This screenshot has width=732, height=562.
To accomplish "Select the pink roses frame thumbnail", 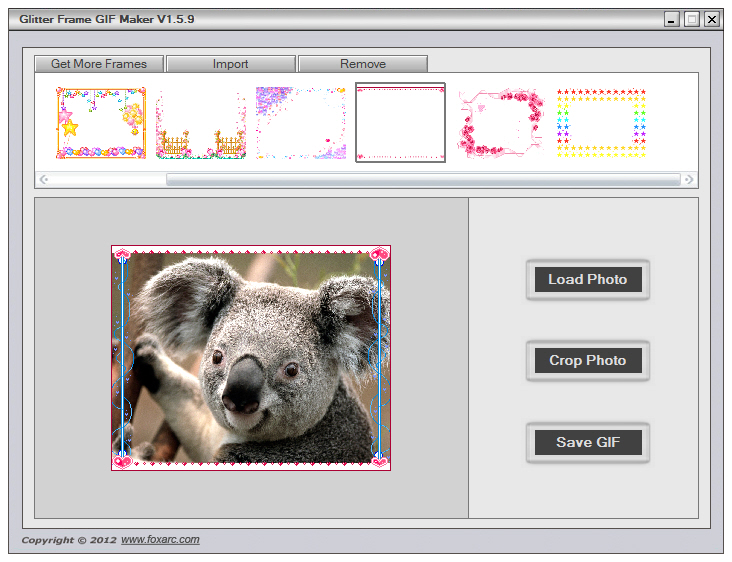I will click(501, 123).
